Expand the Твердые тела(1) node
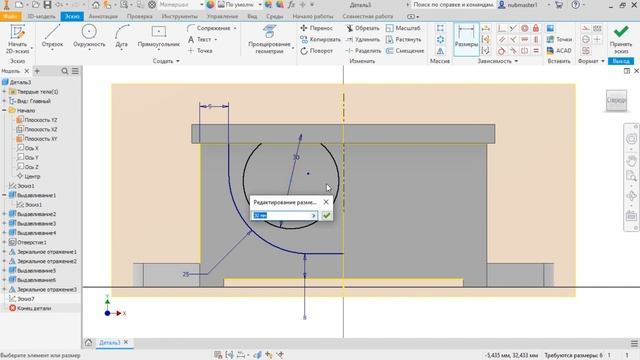This screenshot has height=360, width=640. [x=4, y=91]
